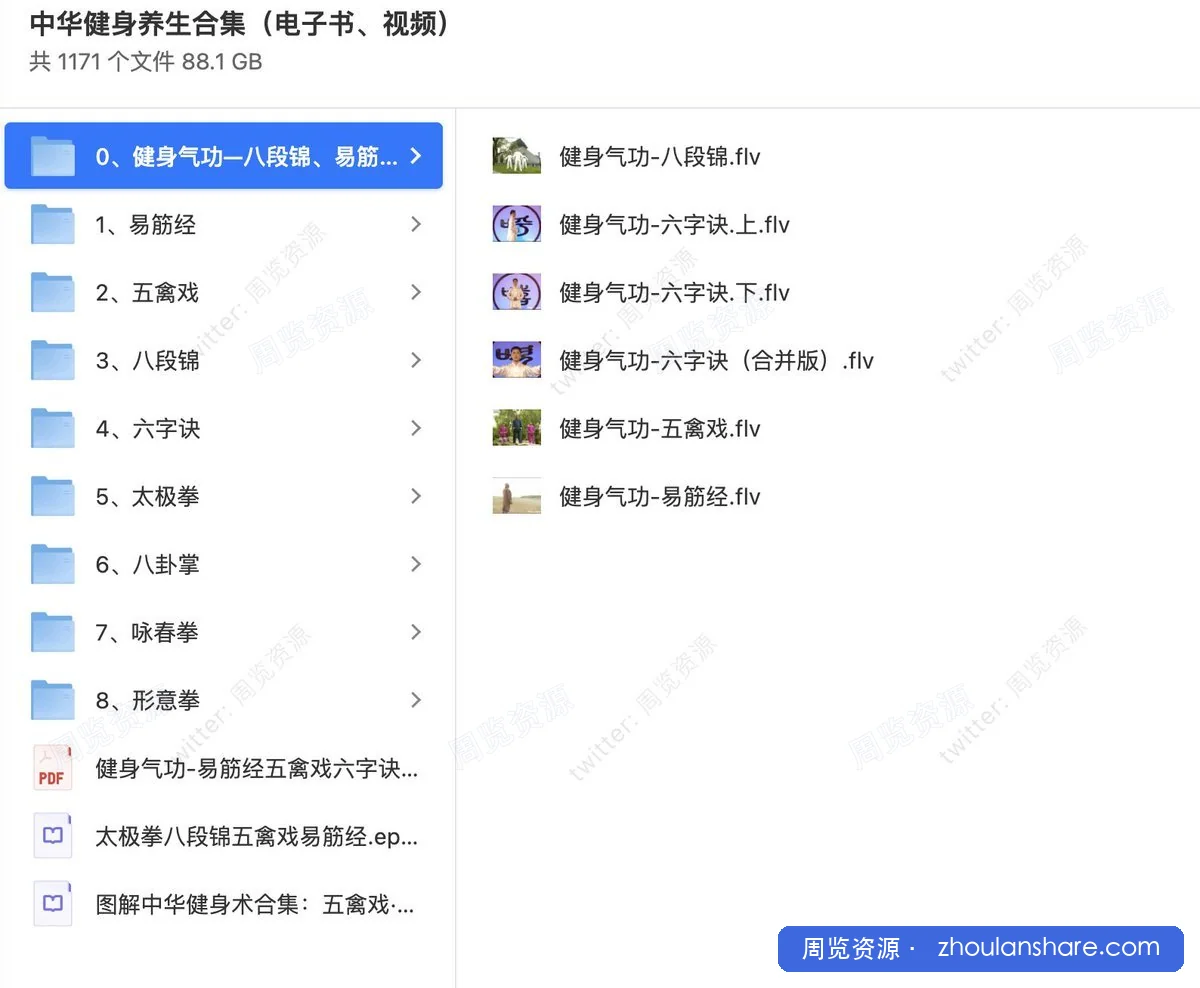Image resolution: width=1200 pixels, height=988 pixels.
Task: Click epub icon for 太极拳八段锦五禽戏易筋经
Action: (x=53, y=836)
